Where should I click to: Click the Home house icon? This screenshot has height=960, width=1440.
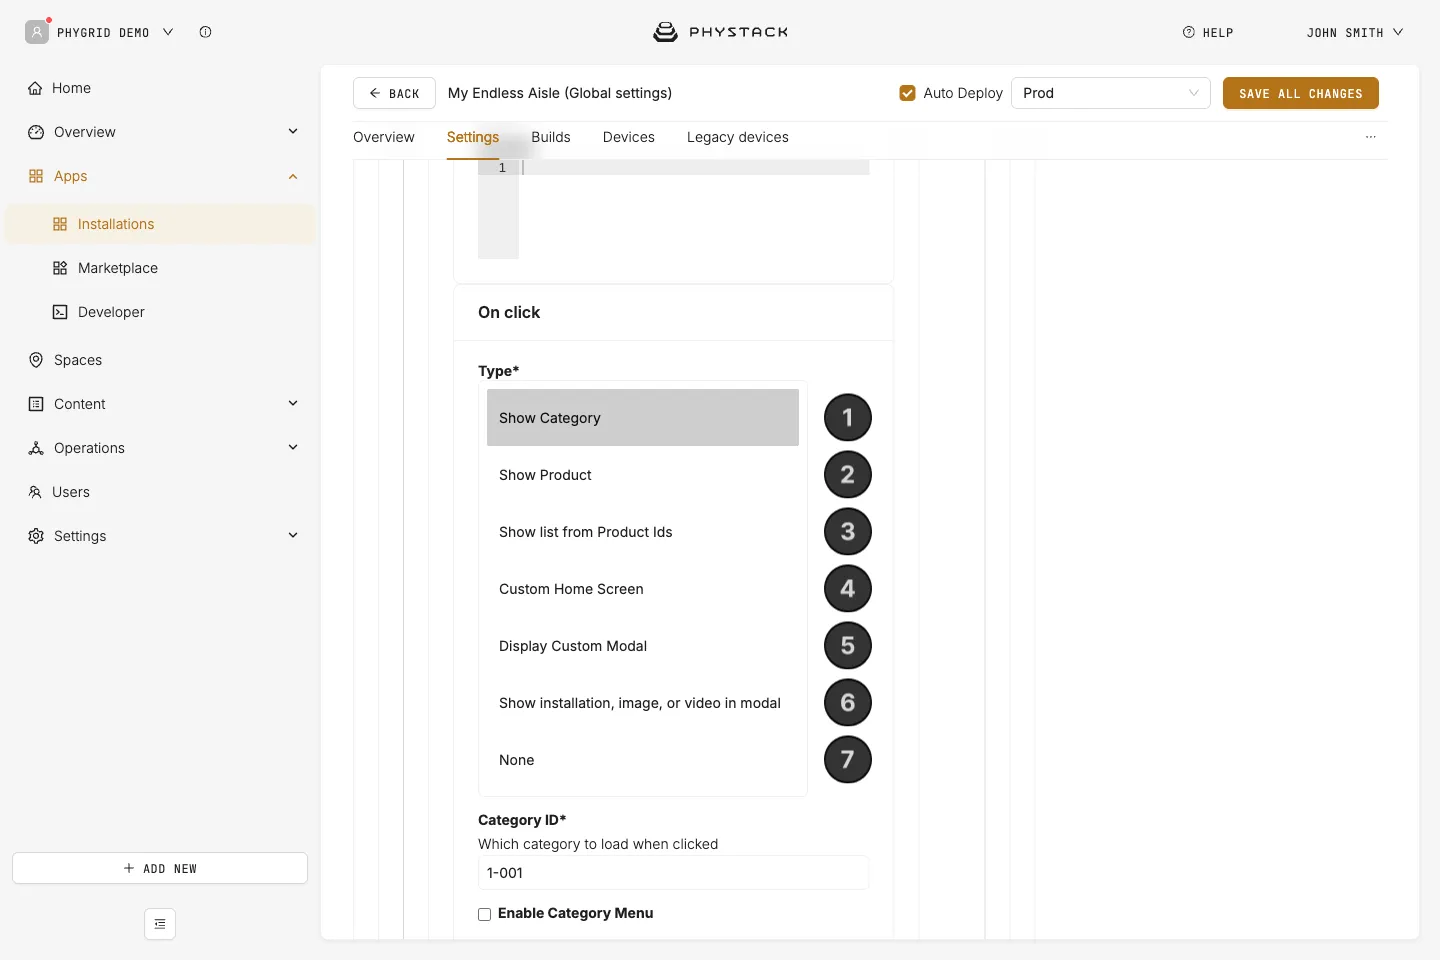[36, 88]
